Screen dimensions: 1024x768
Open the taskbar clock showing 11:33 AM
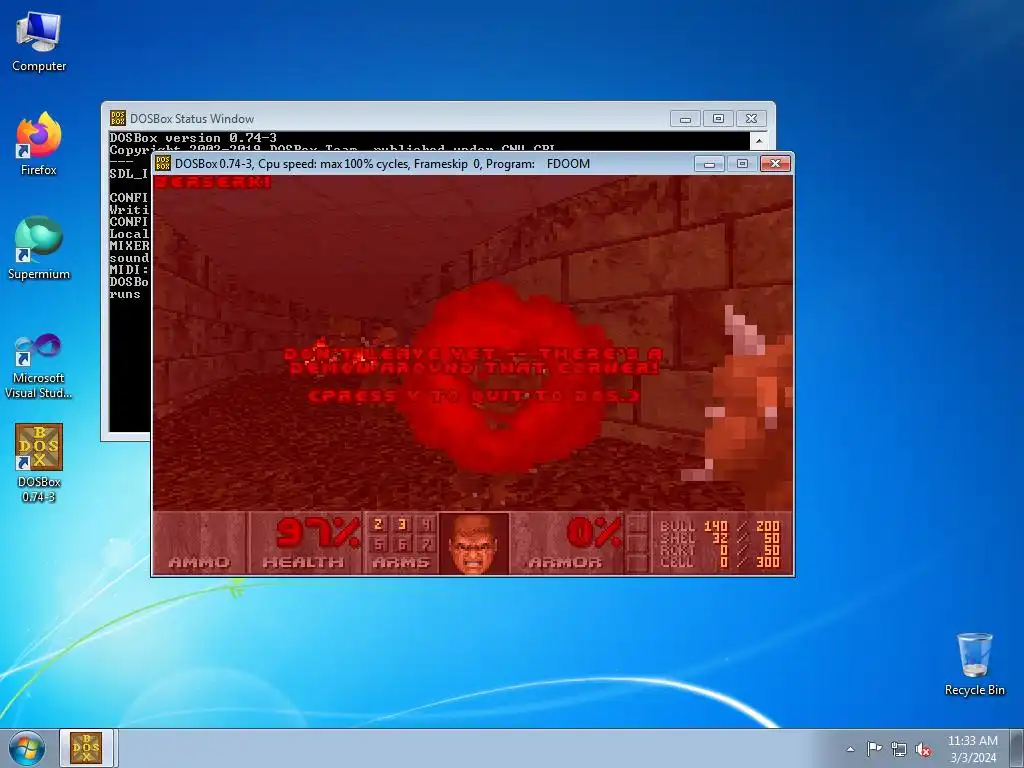[972, 748]
